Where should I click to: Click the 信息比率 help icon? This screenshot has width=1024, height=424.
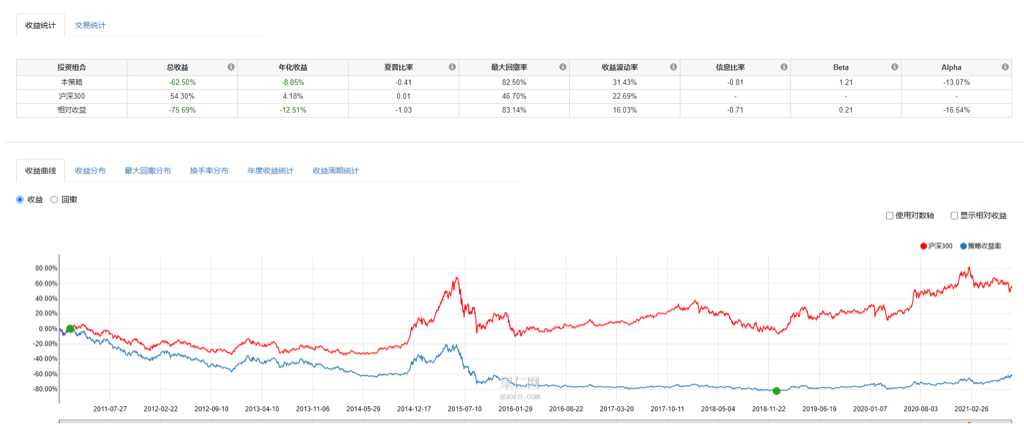[784, 67]
